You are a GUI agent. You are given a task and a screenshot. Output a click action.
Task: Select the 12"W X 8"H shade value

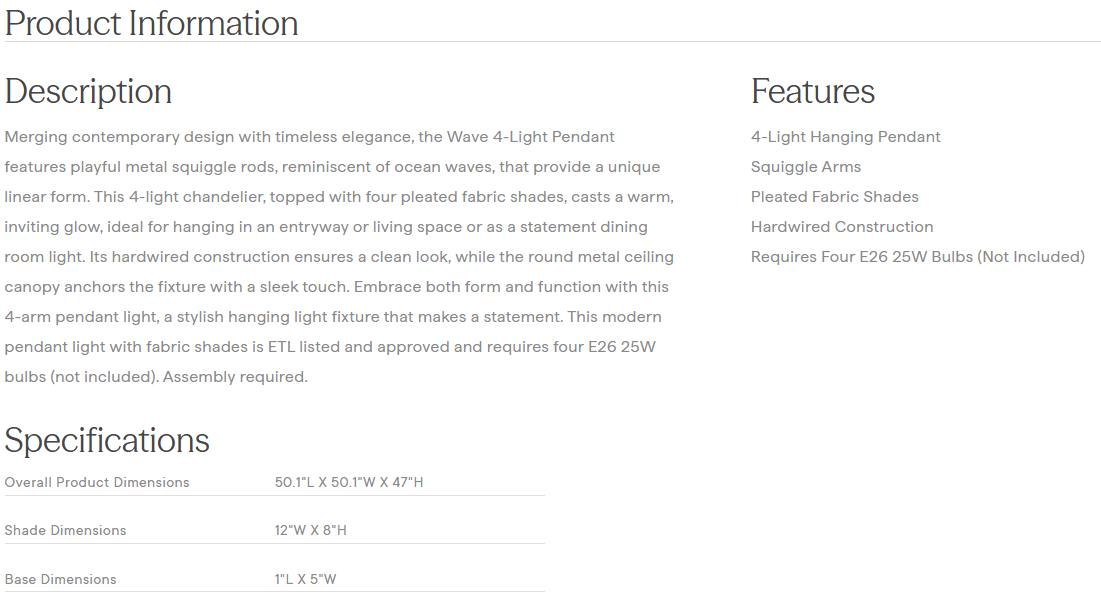(310, 530)
